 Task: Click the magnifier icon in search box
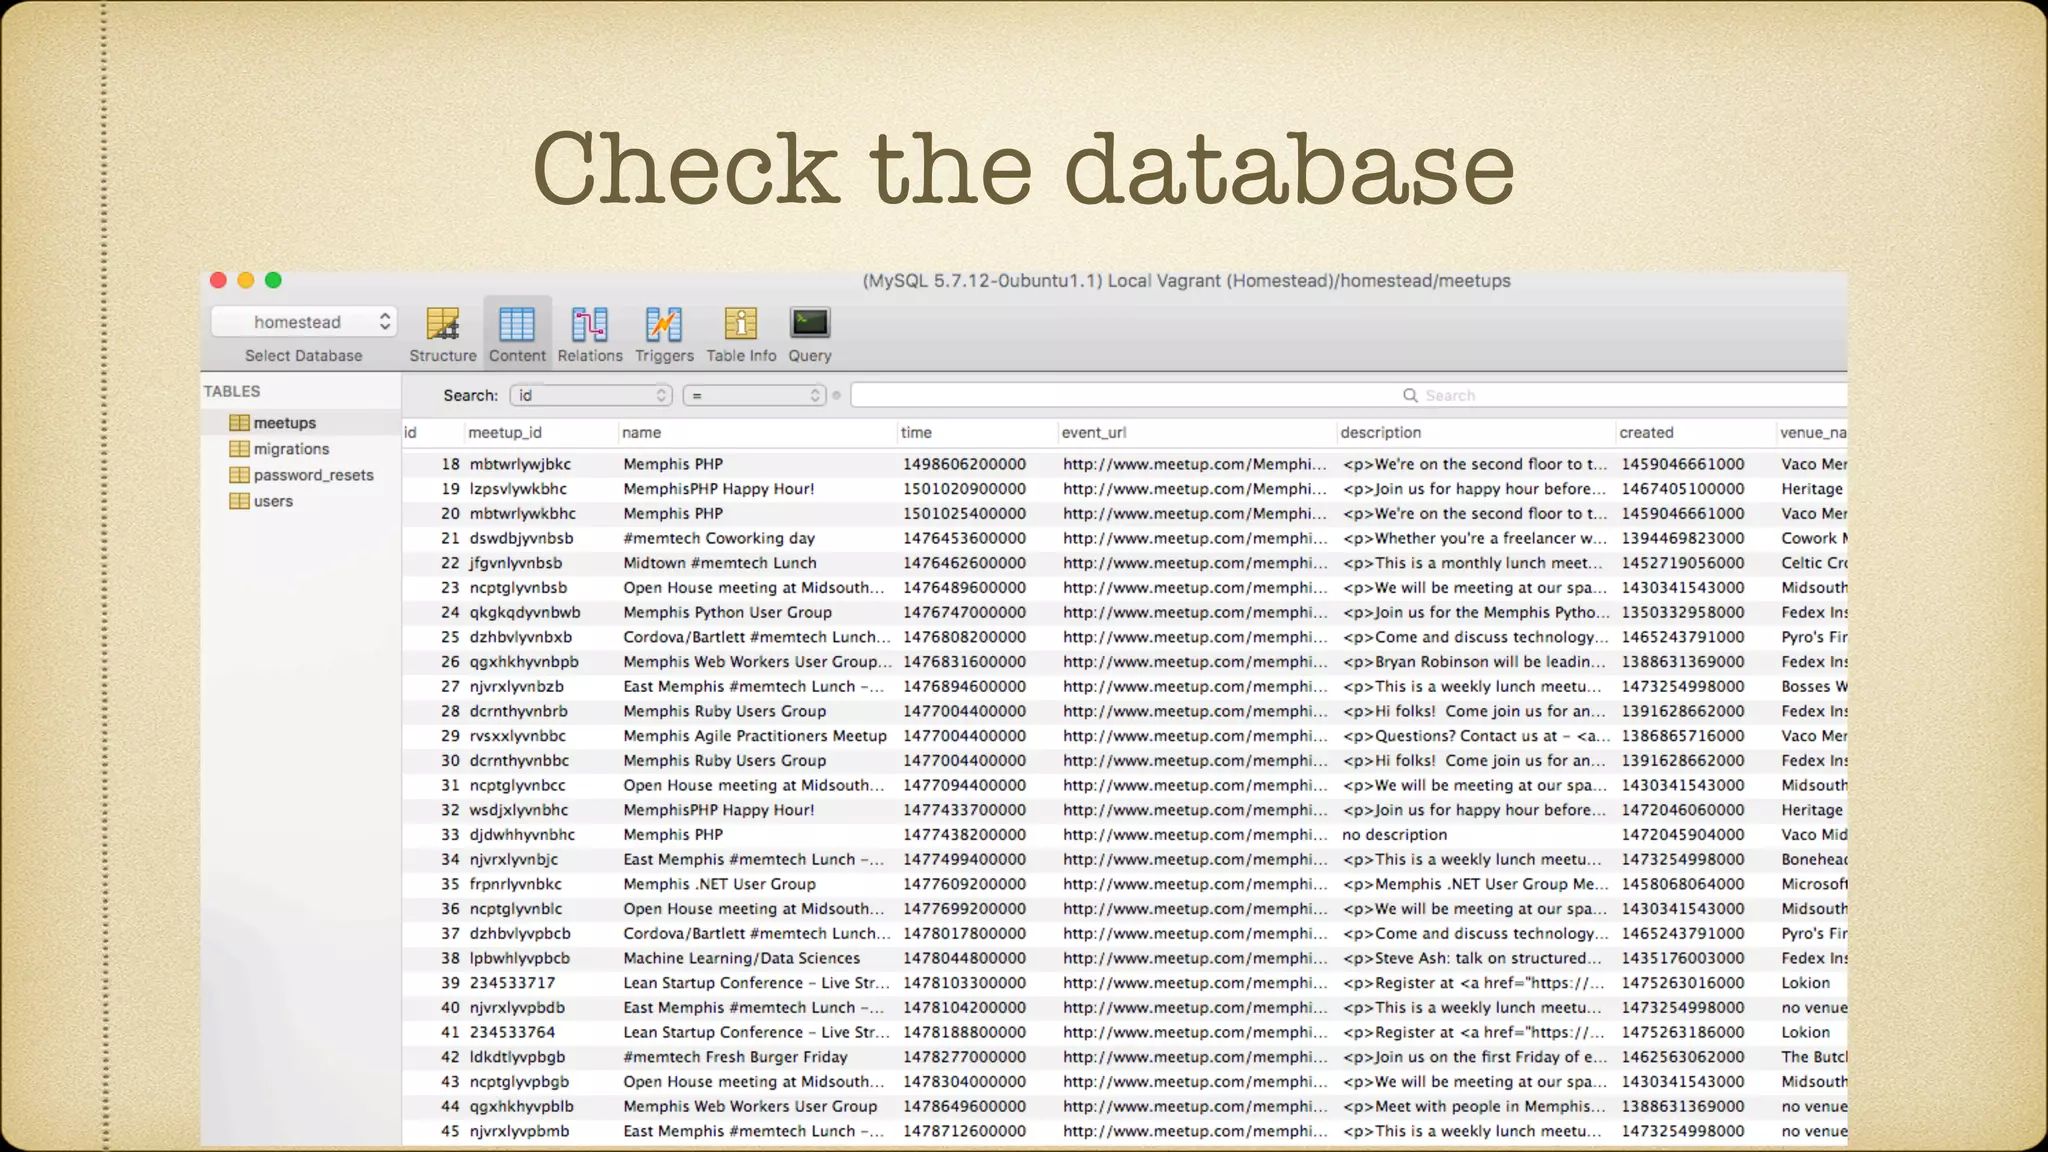tap(1410, 396)
